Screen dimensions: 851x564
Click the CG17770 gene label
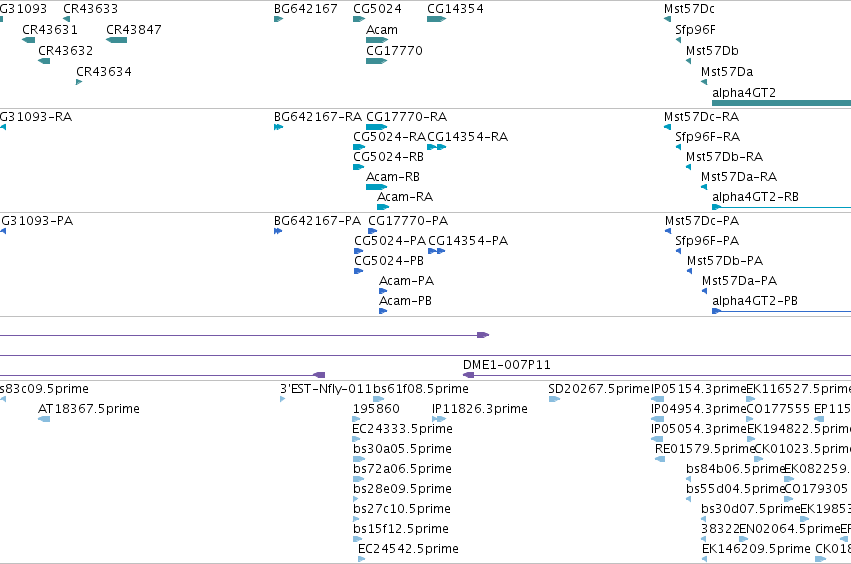[394, 50]
